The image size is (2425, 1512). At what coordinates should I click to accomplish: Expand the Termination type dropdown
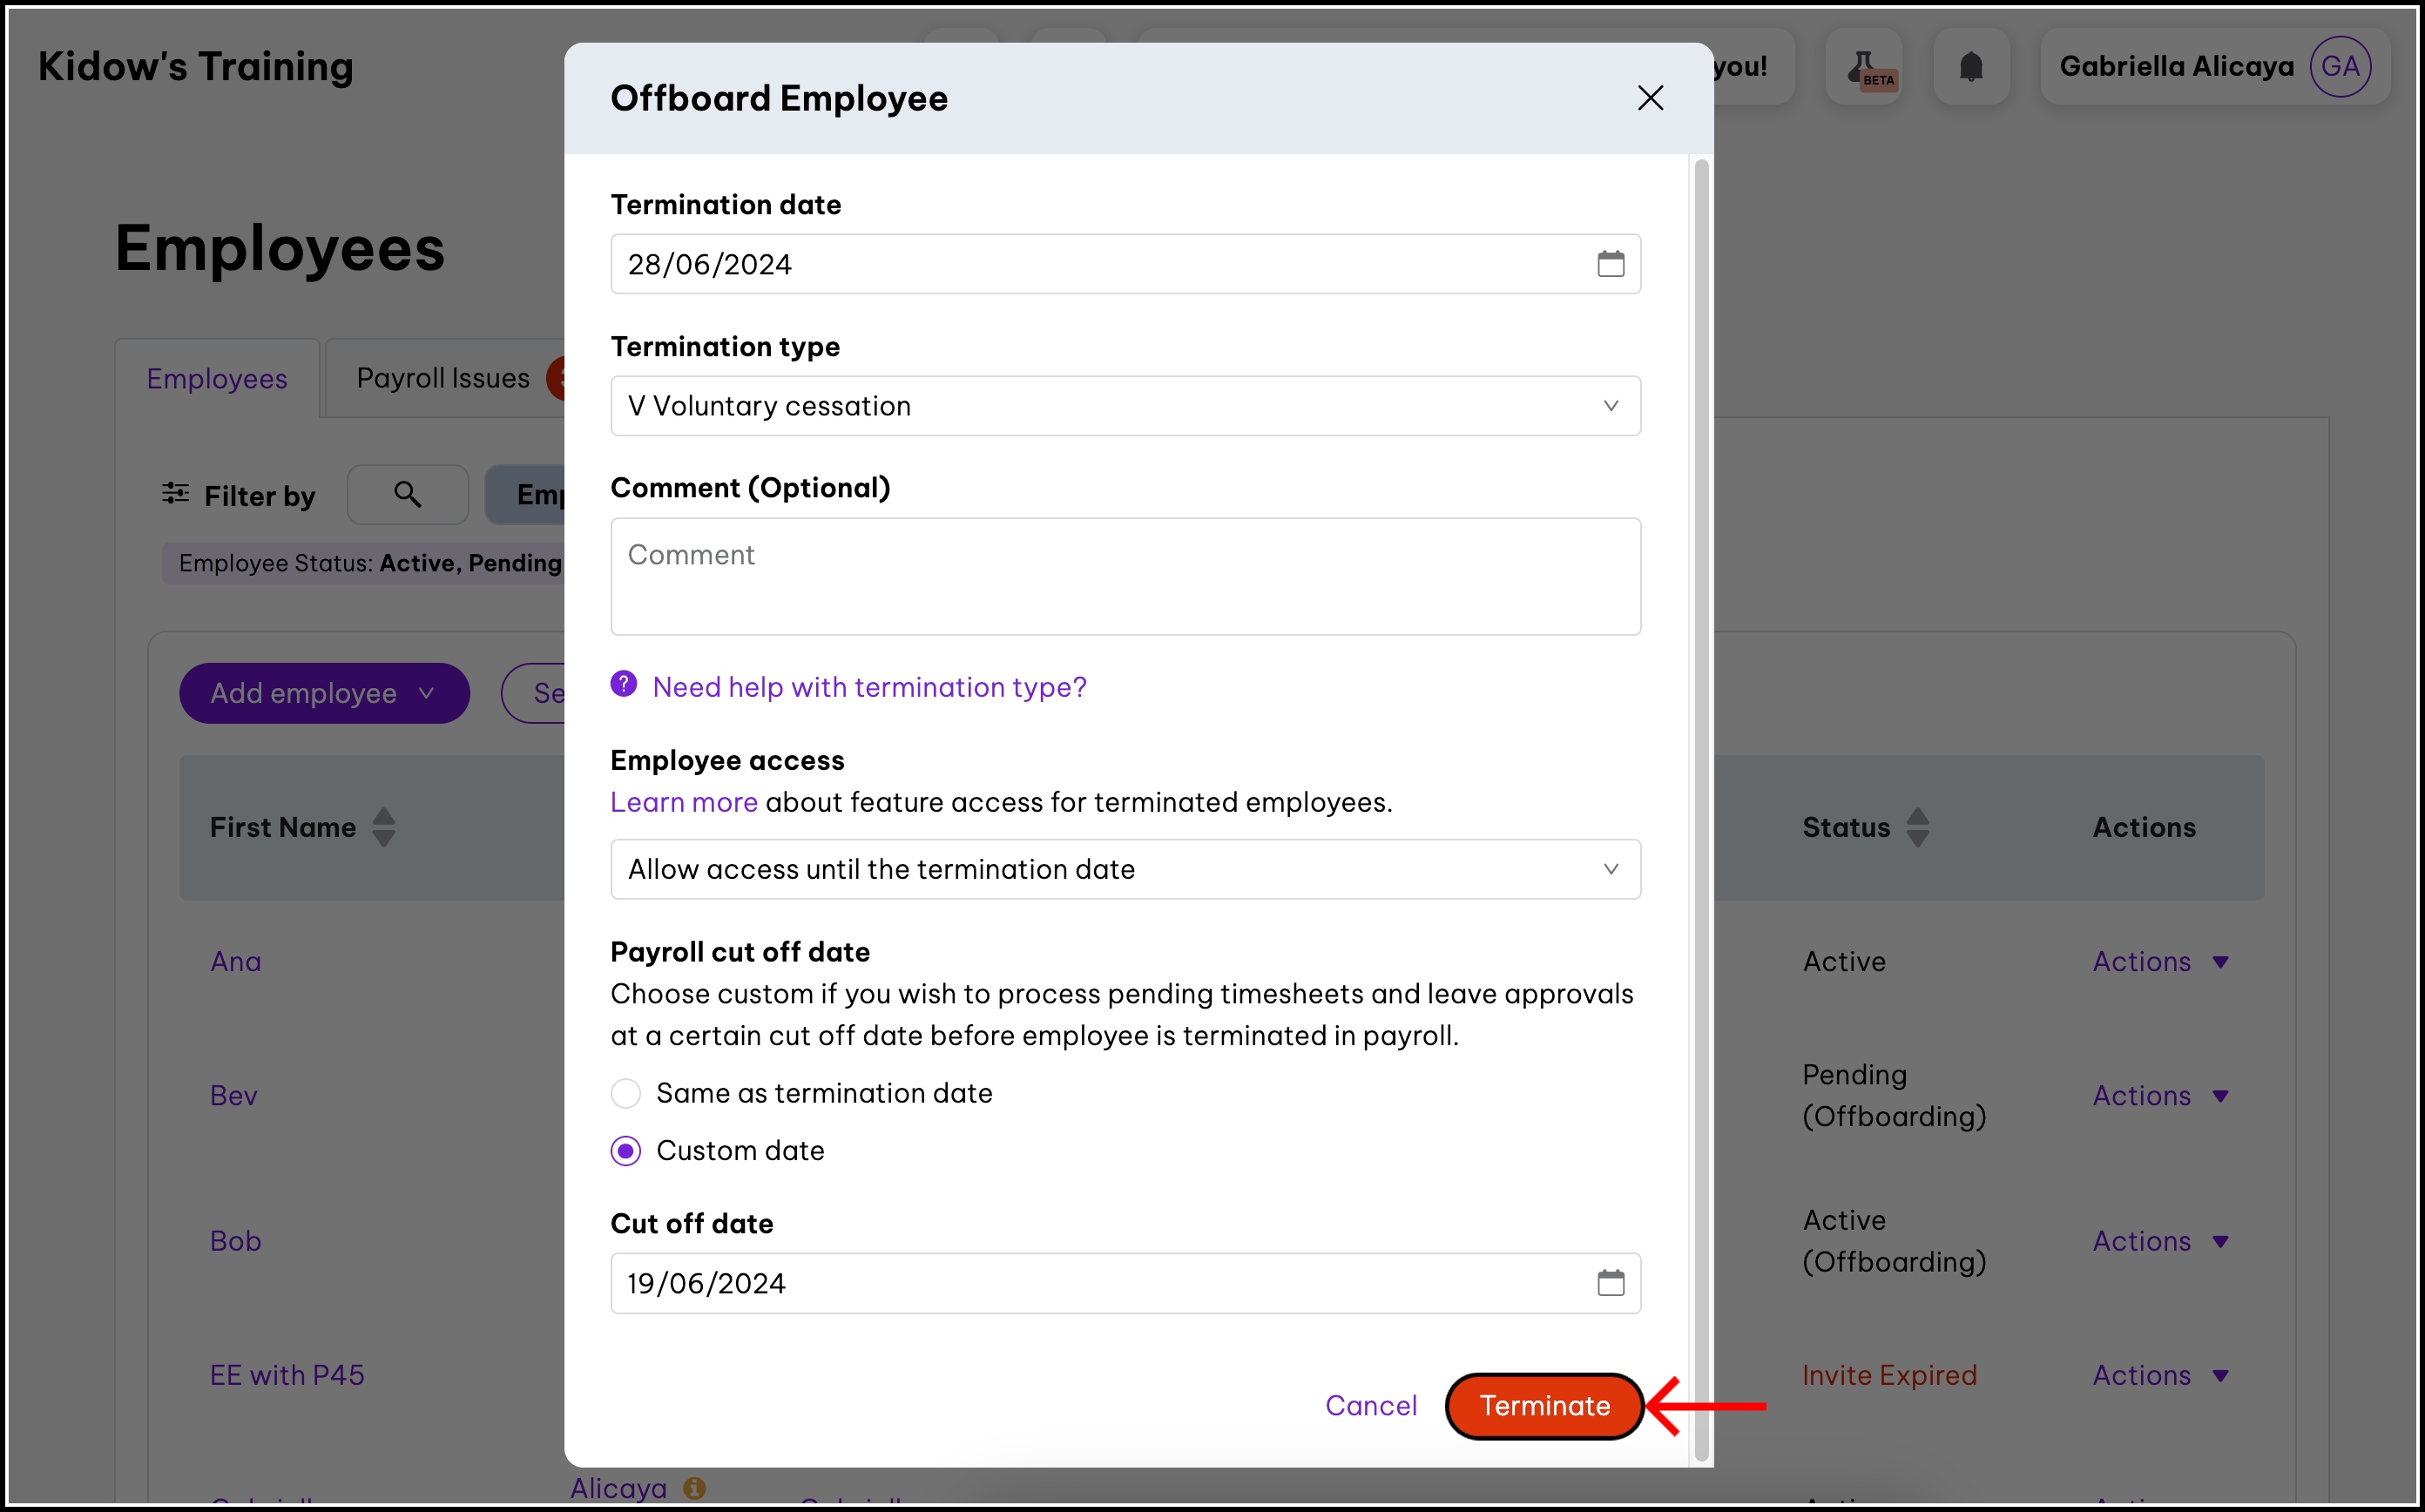1125,406
